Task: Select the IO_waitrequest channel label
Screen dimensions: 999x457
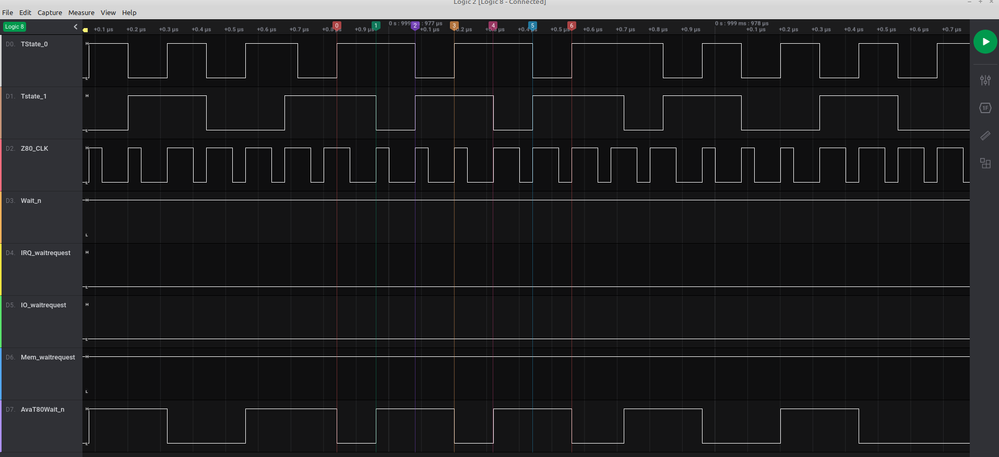Action: click(x=43, y=305)
